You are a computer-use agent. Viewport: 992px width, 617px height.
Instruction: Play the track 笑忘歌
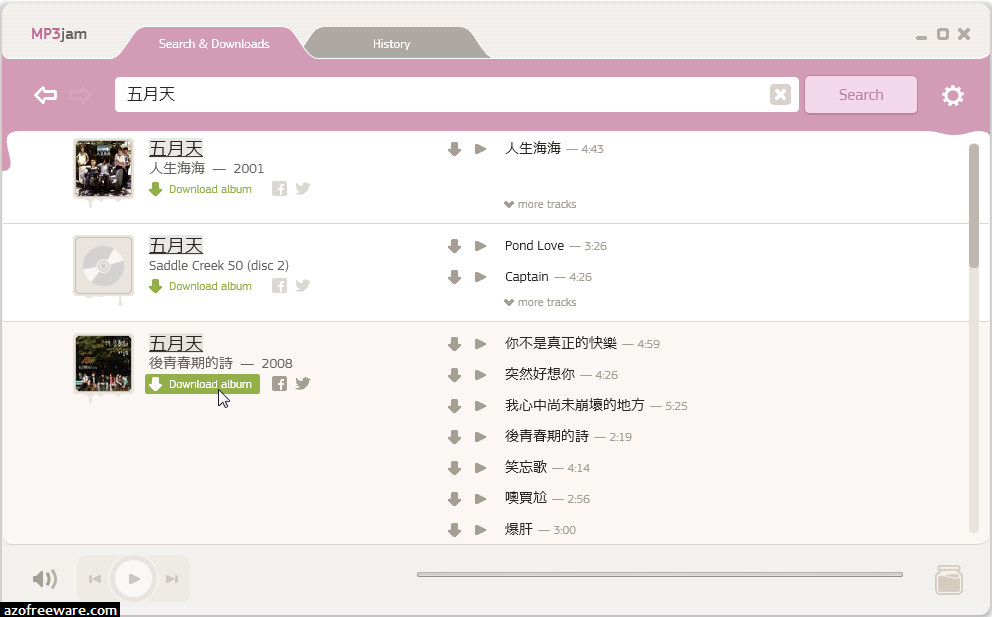click(x=481, y=468)
